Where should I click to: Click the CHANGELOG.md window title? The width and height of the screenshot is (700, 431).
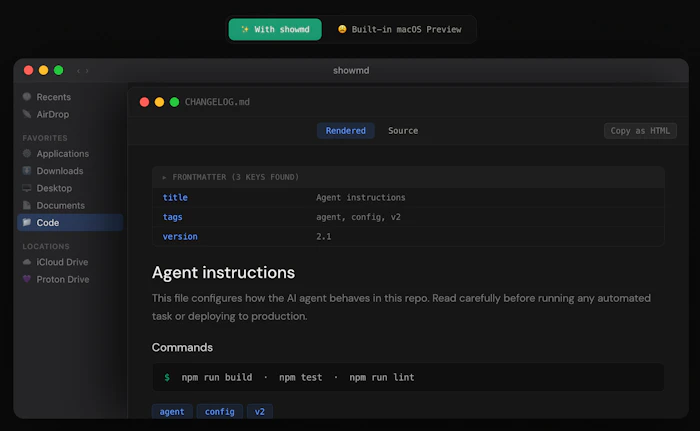pyautogui.click(x=217, y=102)
